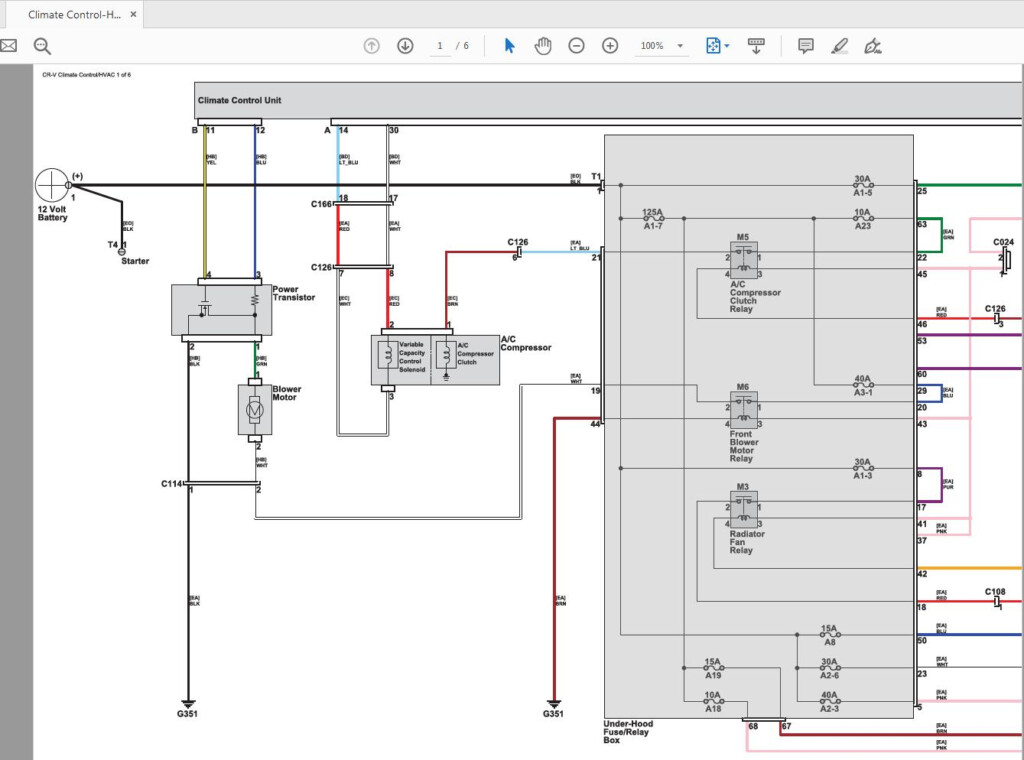Close the Climate Control-H... tab
This screenshot has height=760, width=1024.
pyautogui.click(x=133, y=14)
